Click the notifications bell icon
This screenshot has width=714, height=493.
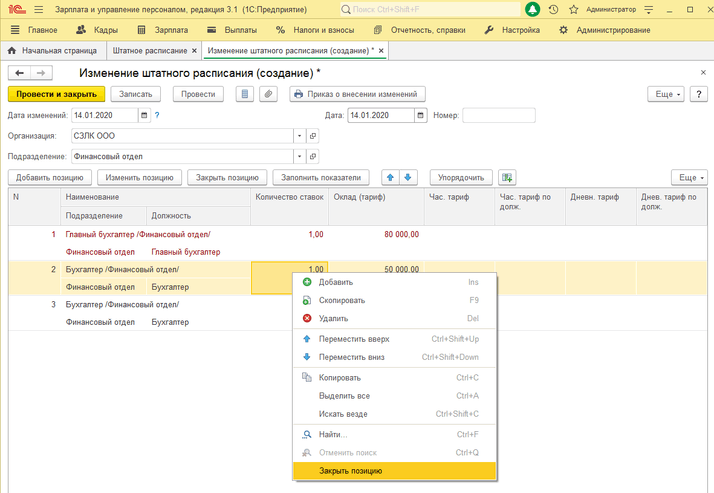pos(533,9)
